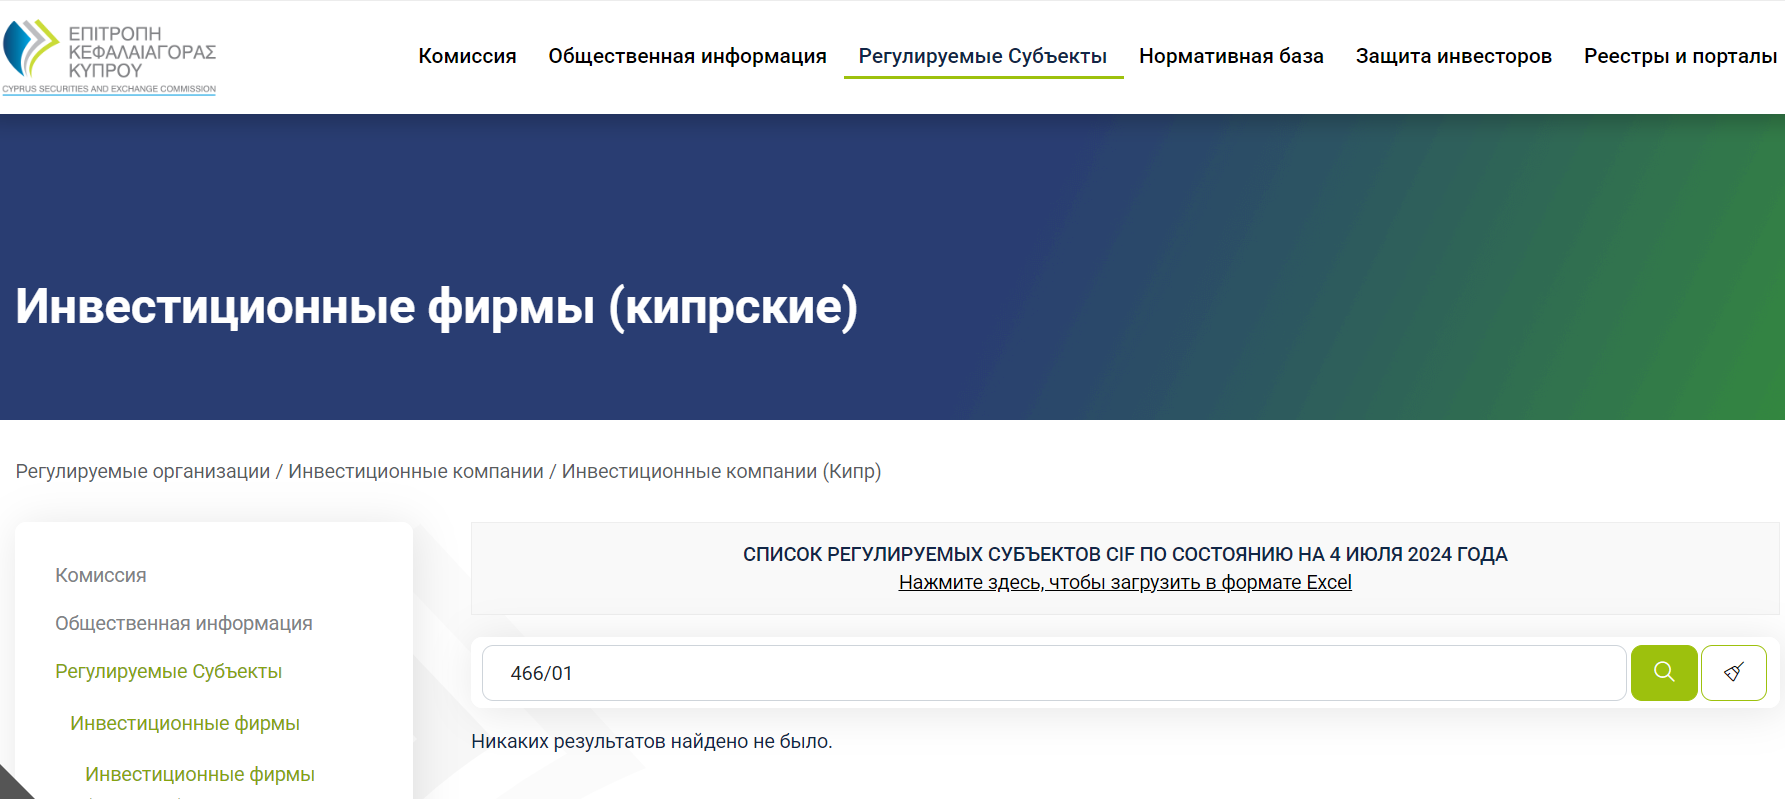Screen dimensions: 1785x799
Task: Open the Комиссия top menu
Action: [x=467, y=56]
